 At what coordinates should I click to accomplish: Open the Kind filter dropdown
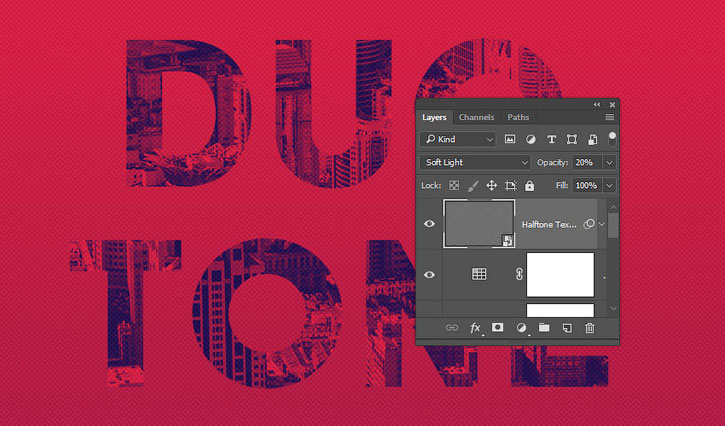(458, 139)
